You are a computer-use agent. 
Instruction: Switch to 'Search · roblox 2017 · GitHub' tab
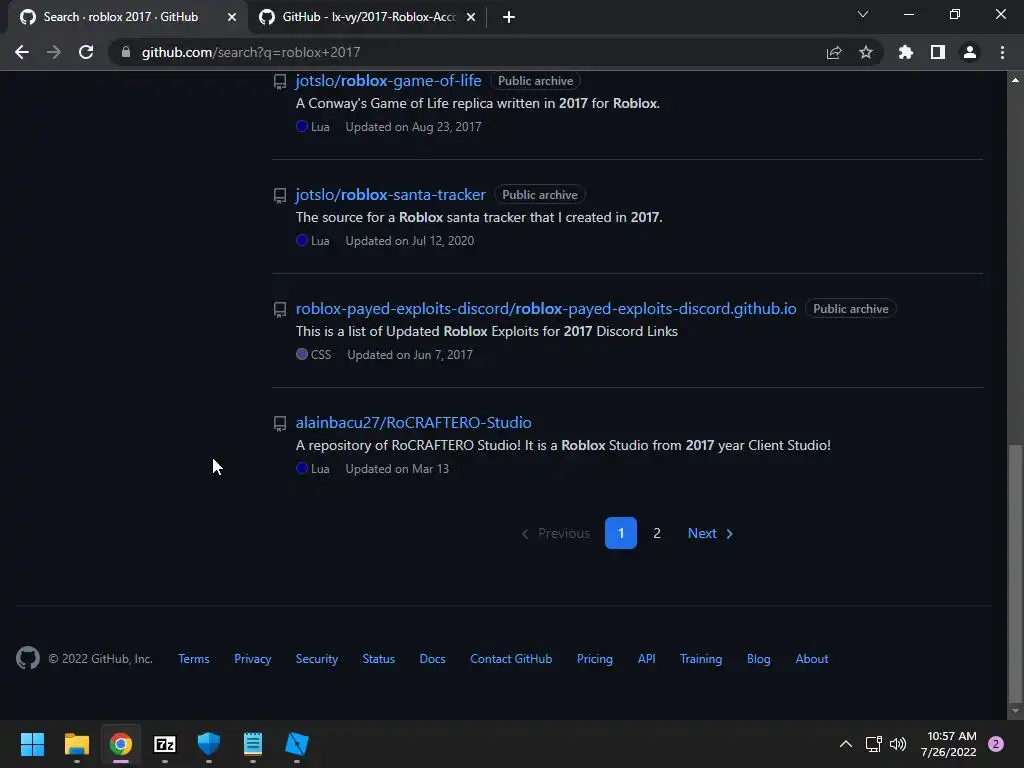tap(121, 17)
